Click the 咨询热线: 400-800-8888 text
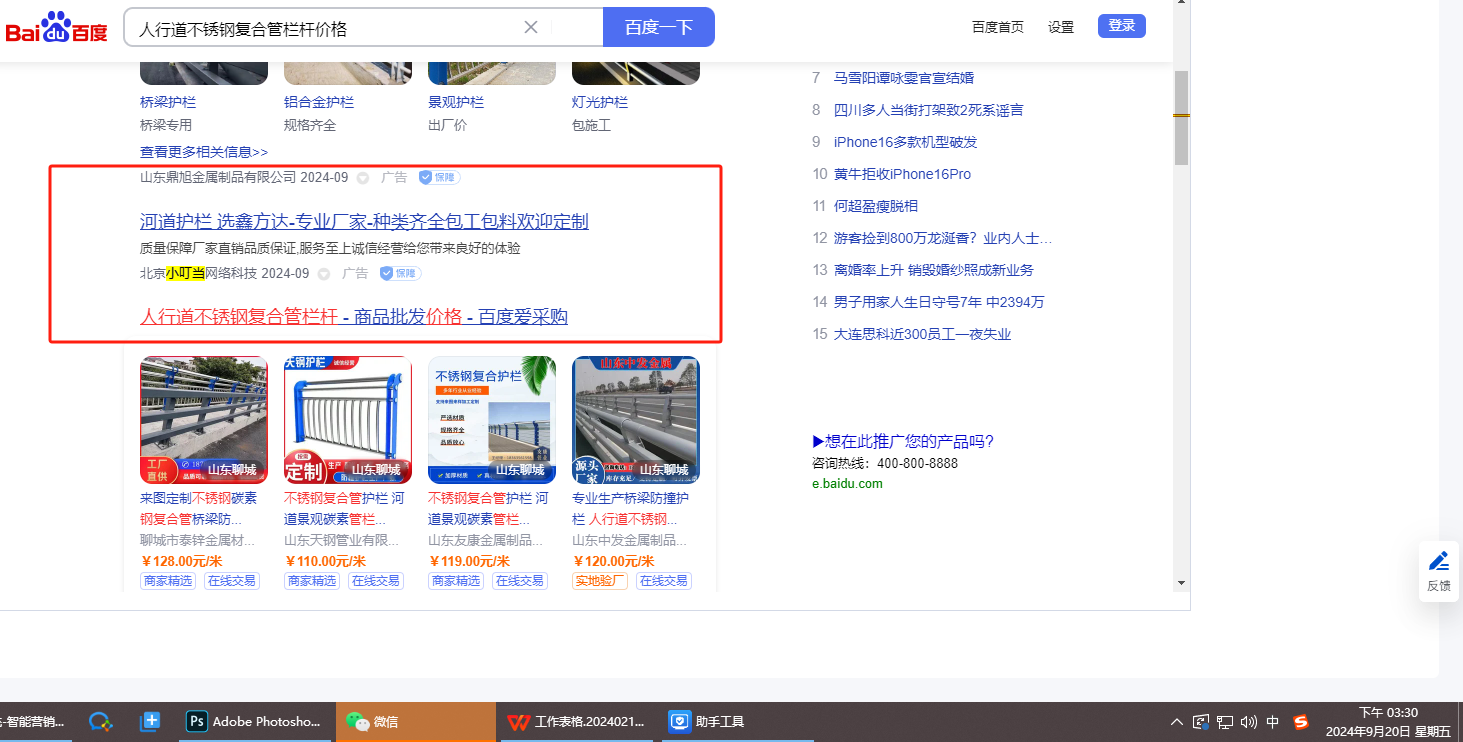The height and width of the screenshot is (742, 1463). click(x=885, y=464)
